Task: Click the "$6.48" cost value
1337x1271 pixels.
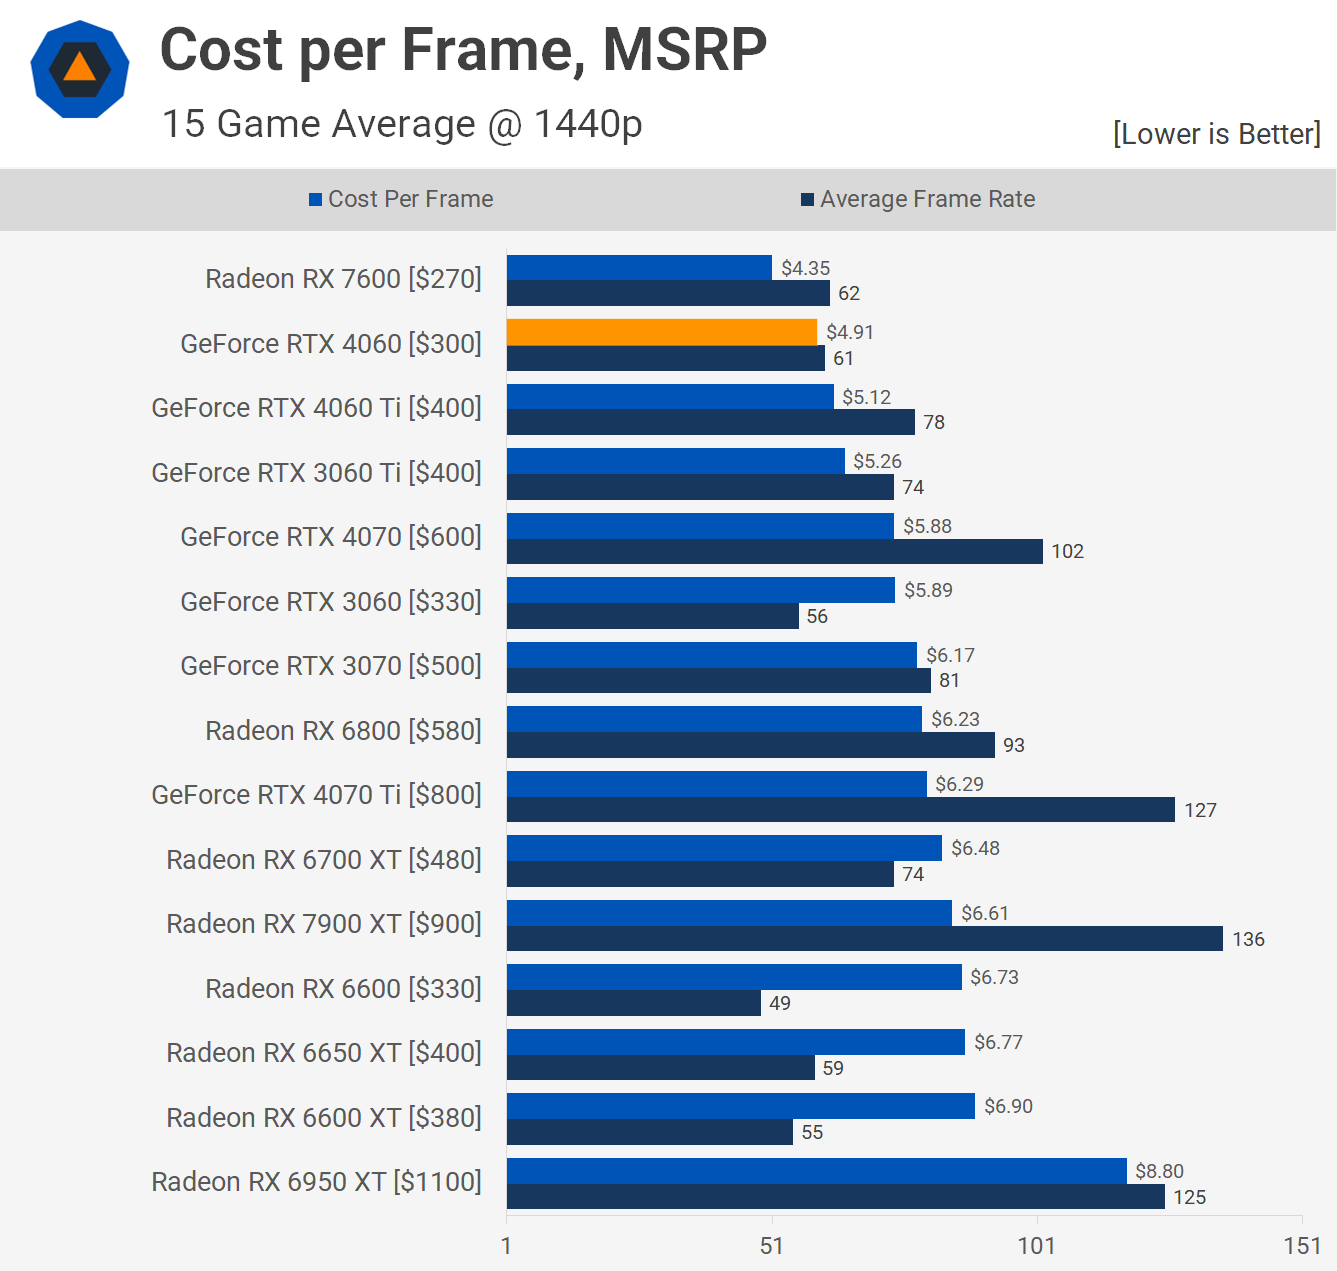Action: 975,848
